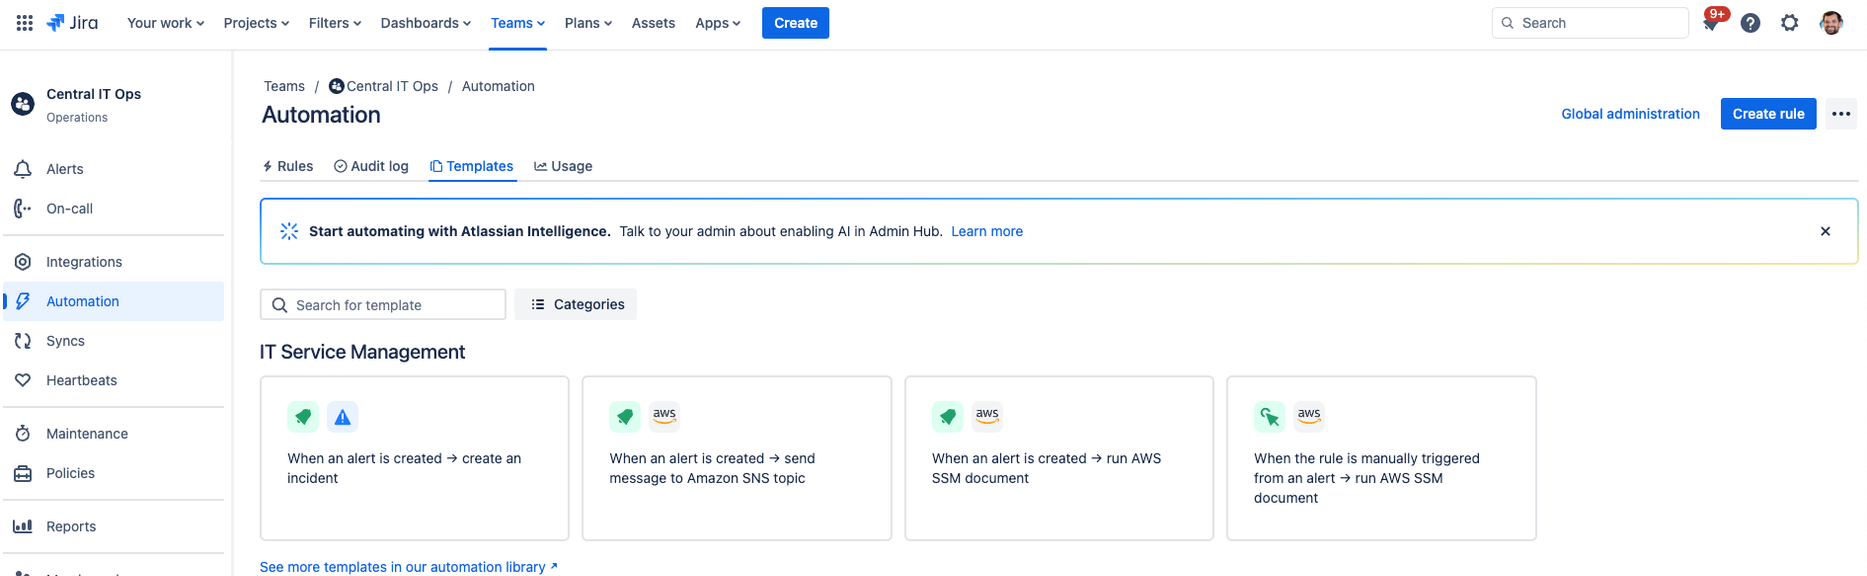Expand the Your work dropdown

(165, 23)
